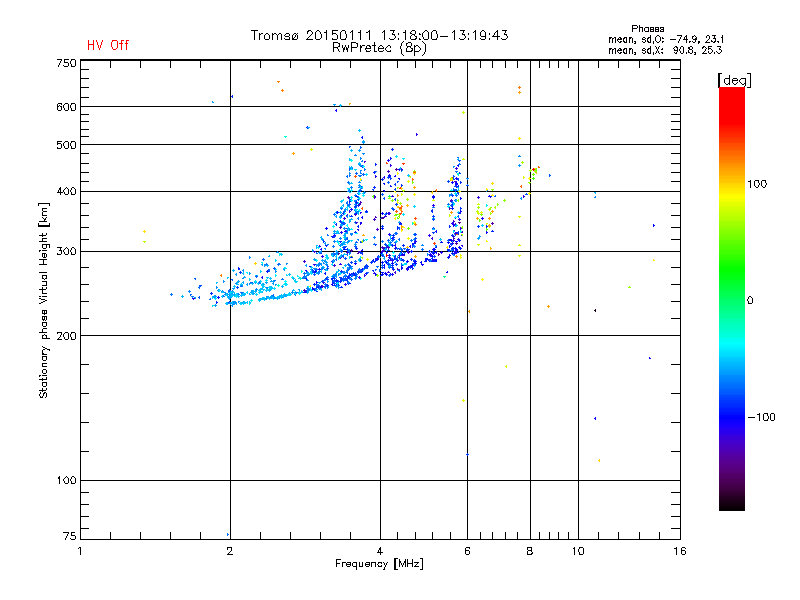This screenshot has width=800, height=600.
Task: Click the red 'HV Off' label
Action: click(108, 45)
